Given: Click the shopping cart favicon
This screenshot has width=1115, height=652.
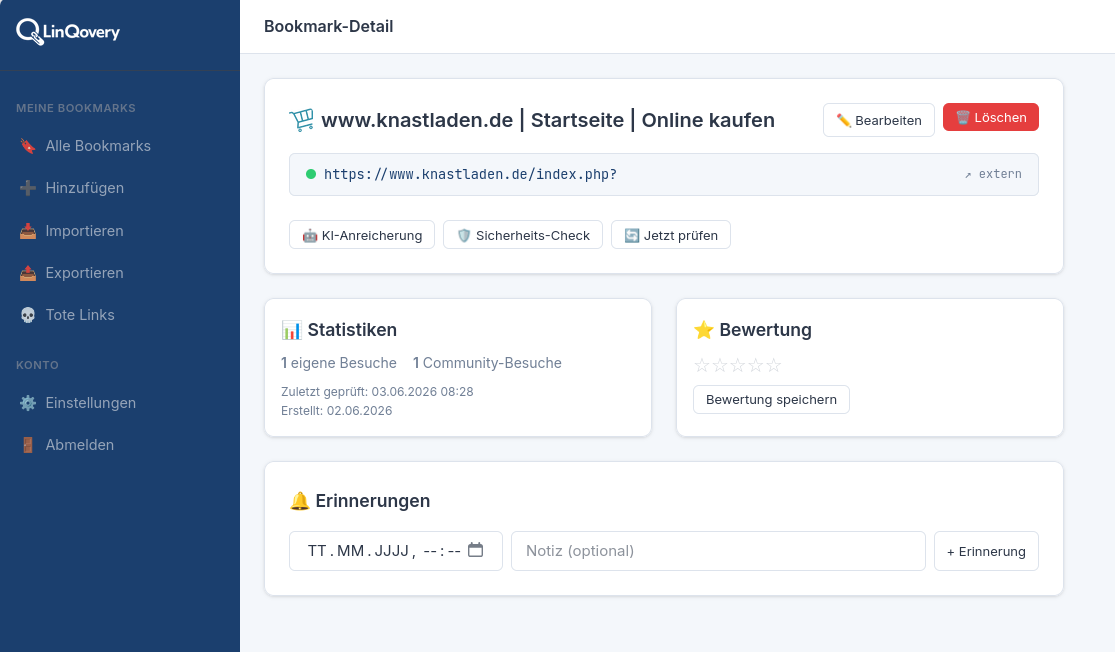Looking at the screenshot, I should point(302,119).
